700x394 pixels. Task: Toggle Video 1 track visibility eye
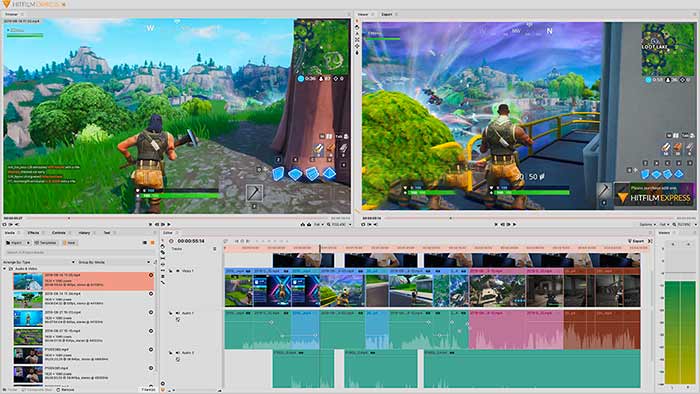pyautogui.click(x=178, y=271)
